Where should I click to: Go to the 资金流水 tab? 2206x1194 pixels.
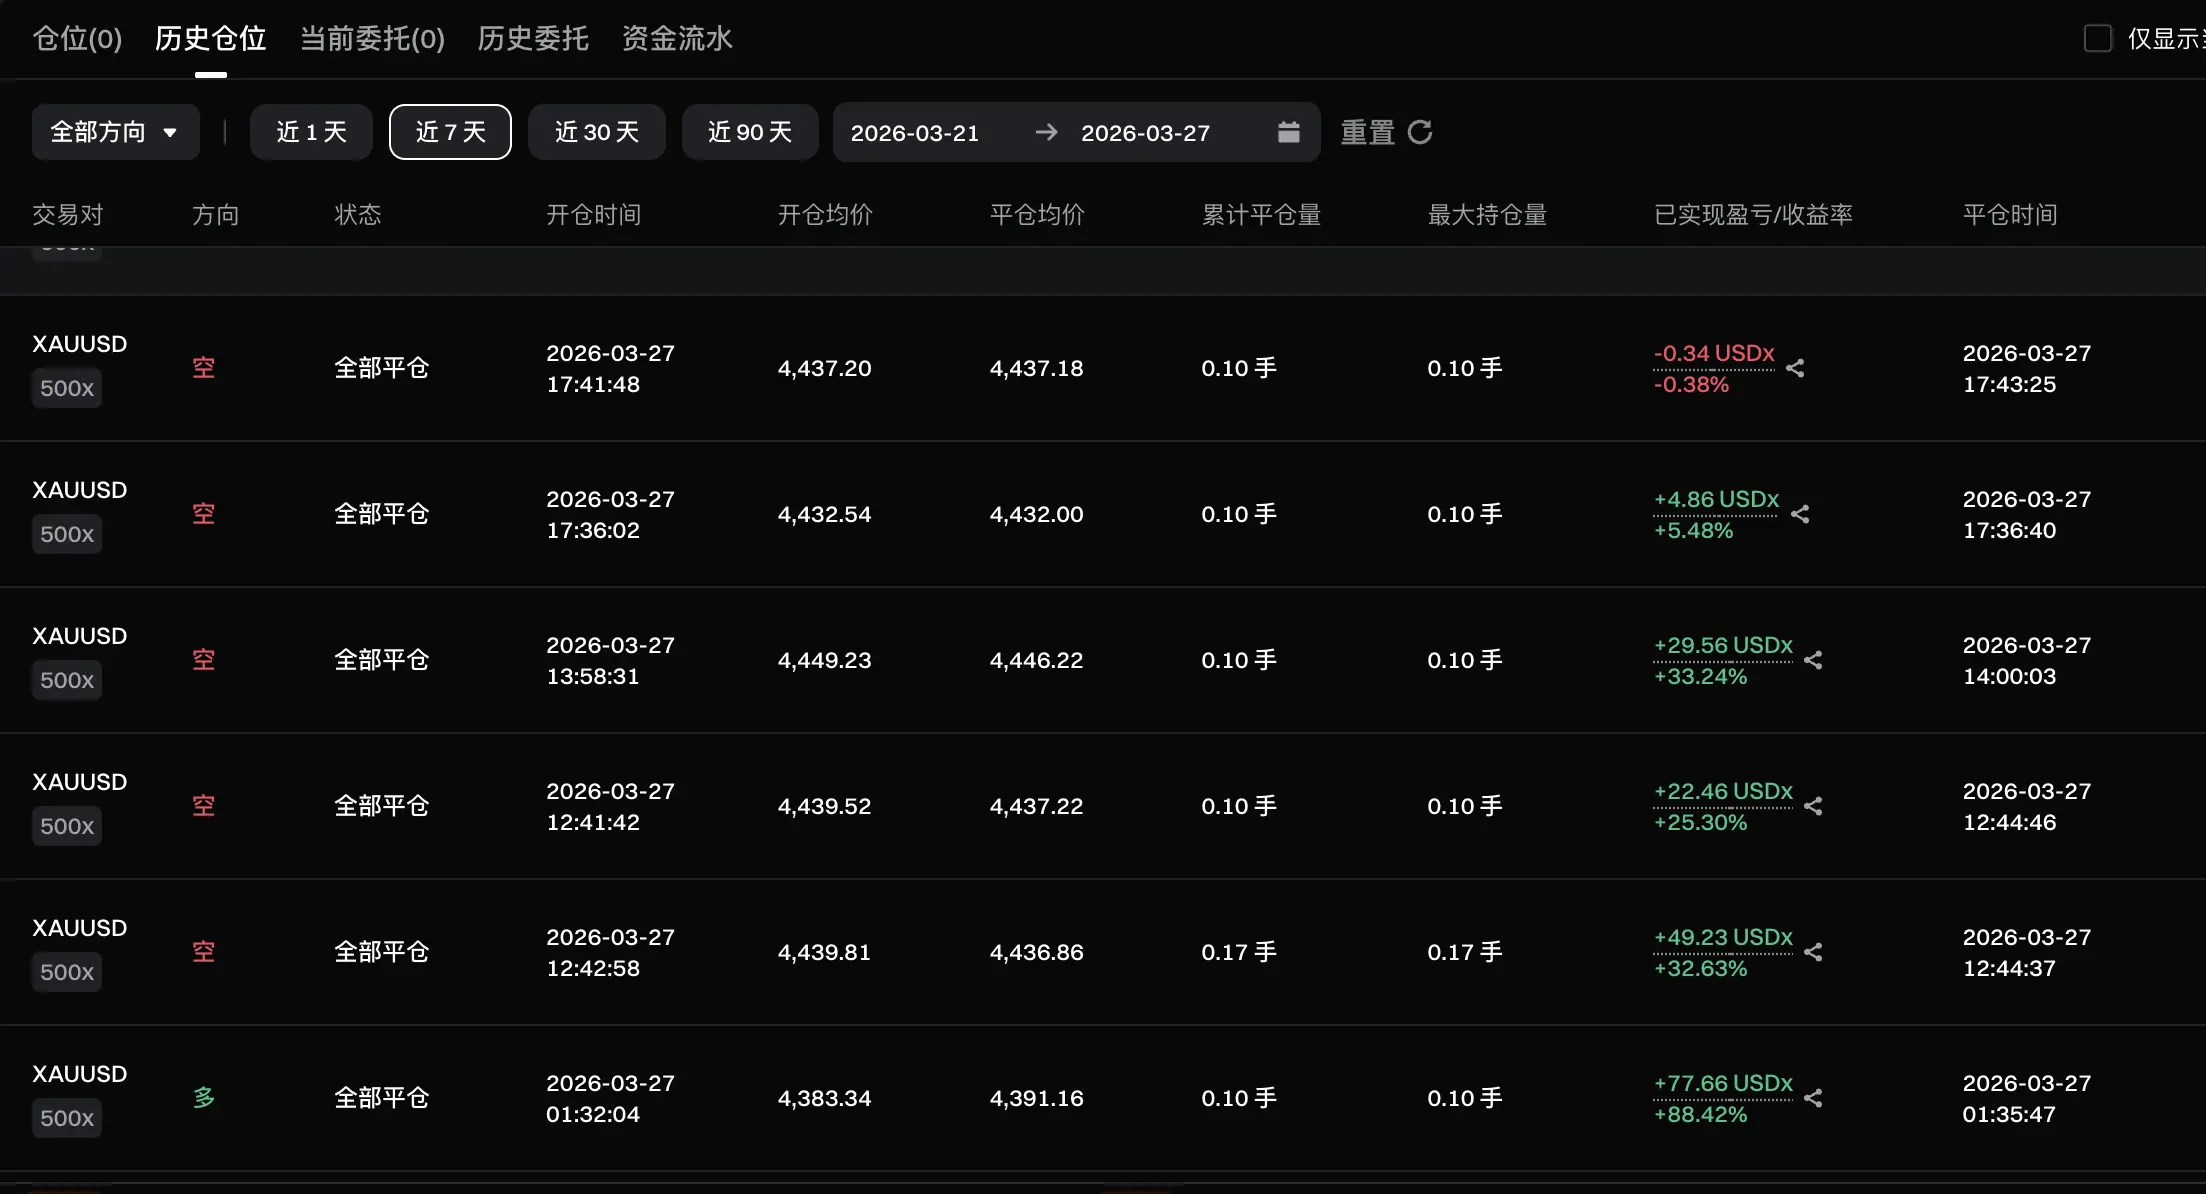point(677,38)
